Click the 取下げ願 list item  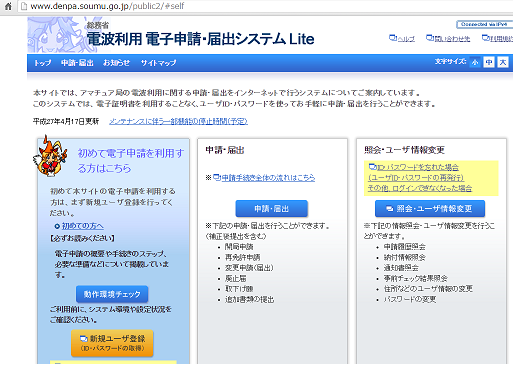click(239, 289)
